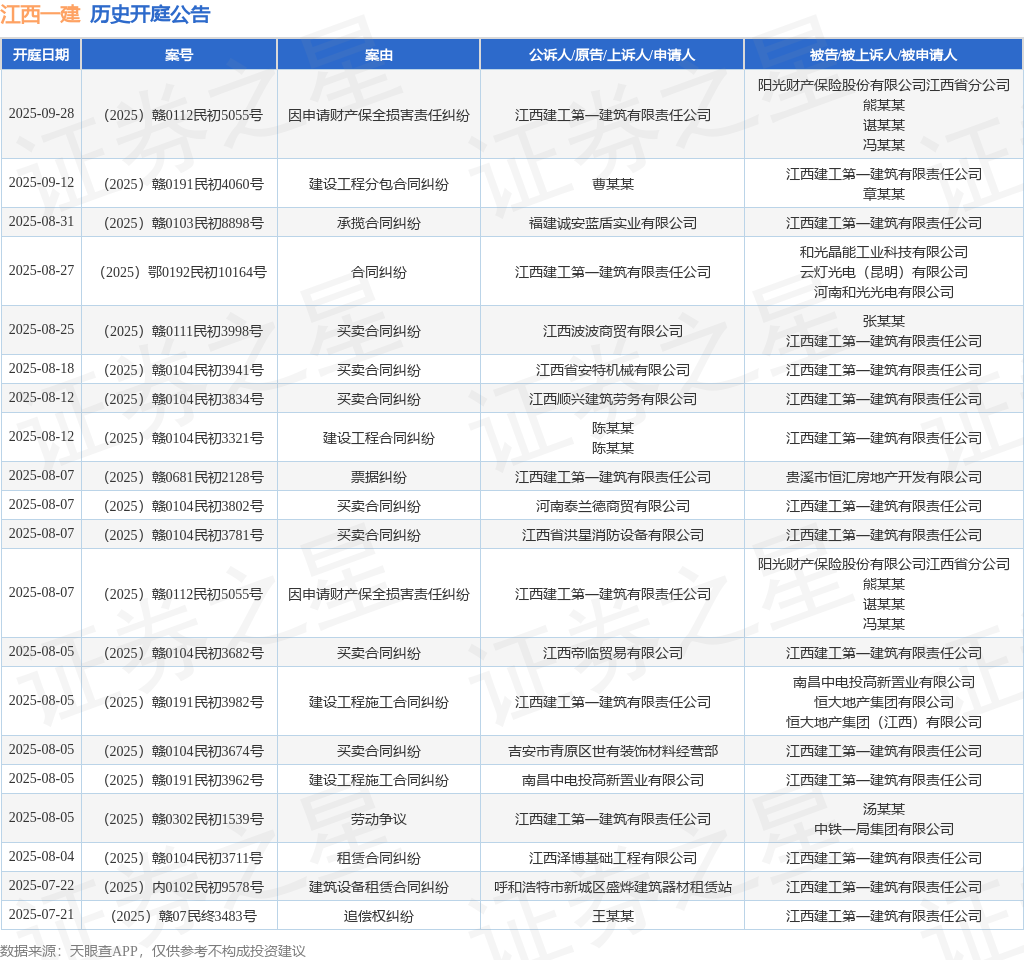Viewport: 1024px width, 960px height.
Task: Click plaintiff 王某某
Action: pos(613,916)
